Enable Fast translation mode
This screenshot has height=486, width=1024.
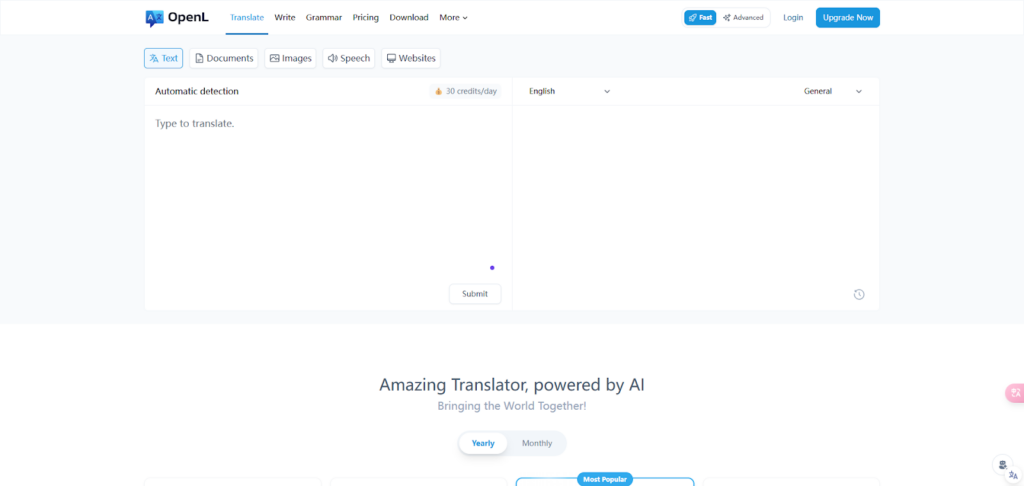point(700,18)
